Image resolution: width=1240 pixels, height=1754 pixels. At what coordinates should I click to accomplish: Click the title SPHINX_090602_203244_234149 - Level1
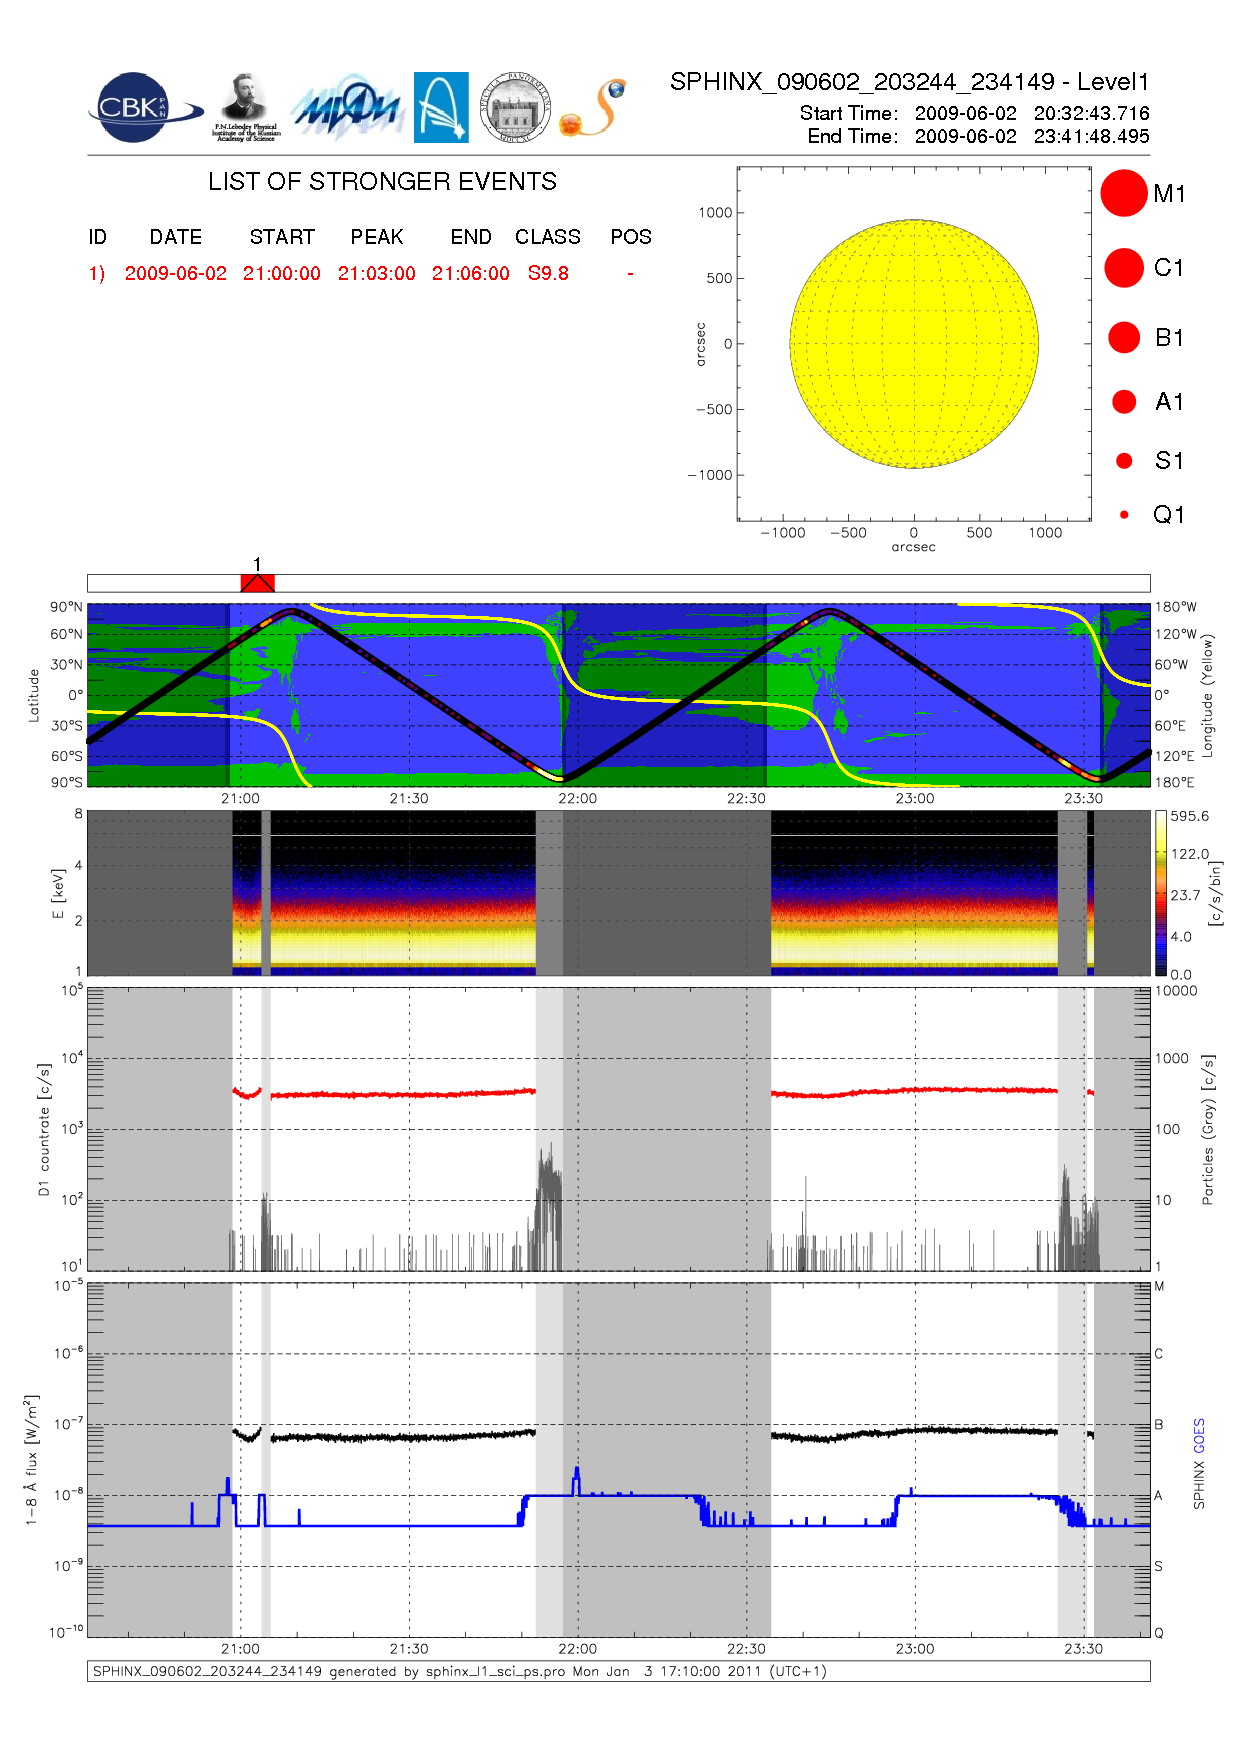[910, 82]
